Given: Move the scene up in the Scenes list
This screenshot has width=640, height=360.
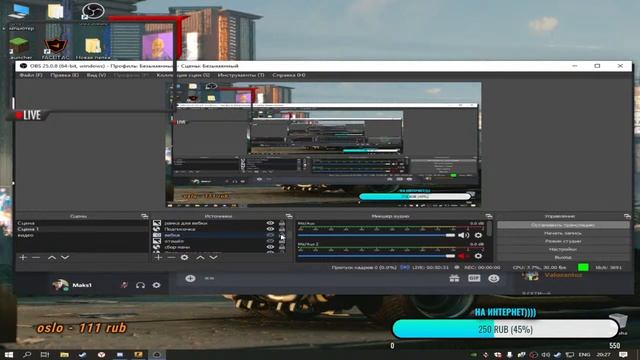Looking at the screenshot, I should click(51, 258).
